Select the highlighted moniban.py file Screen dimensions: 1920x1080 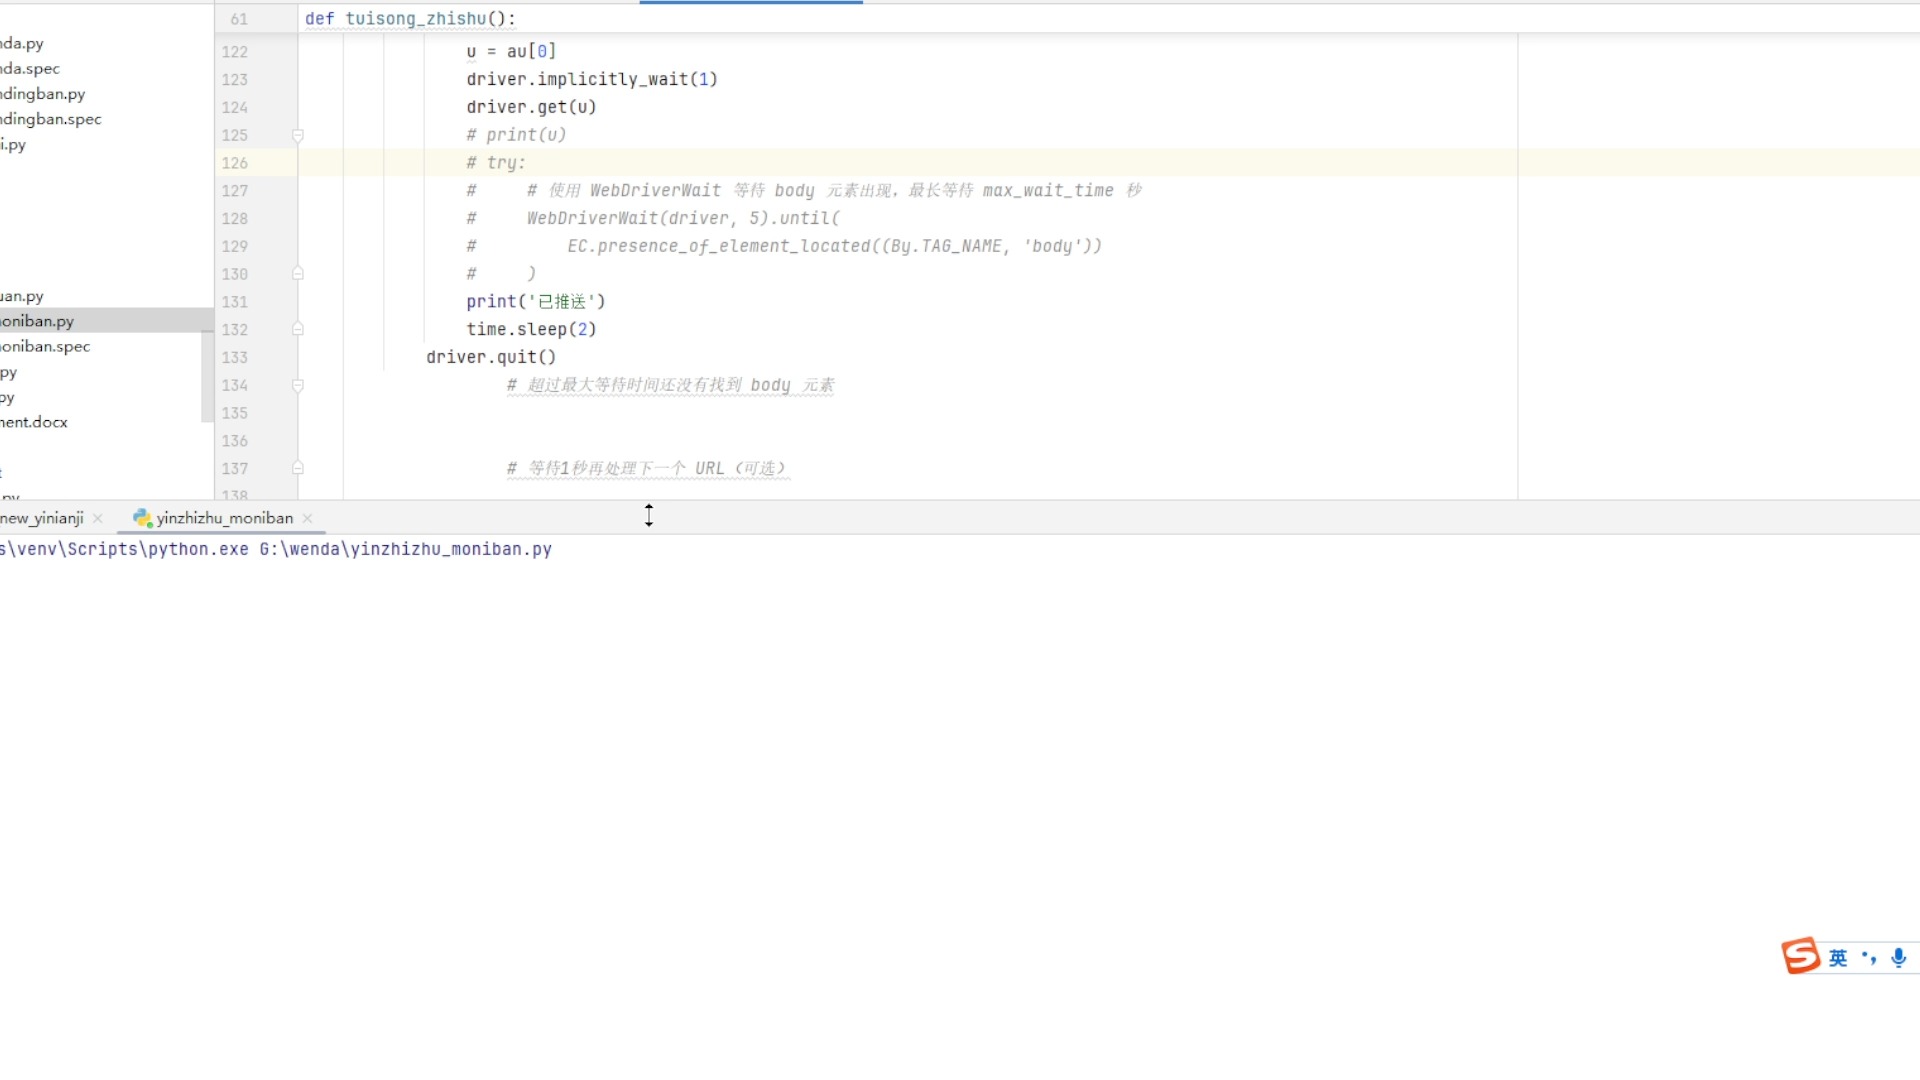point(37,321)
